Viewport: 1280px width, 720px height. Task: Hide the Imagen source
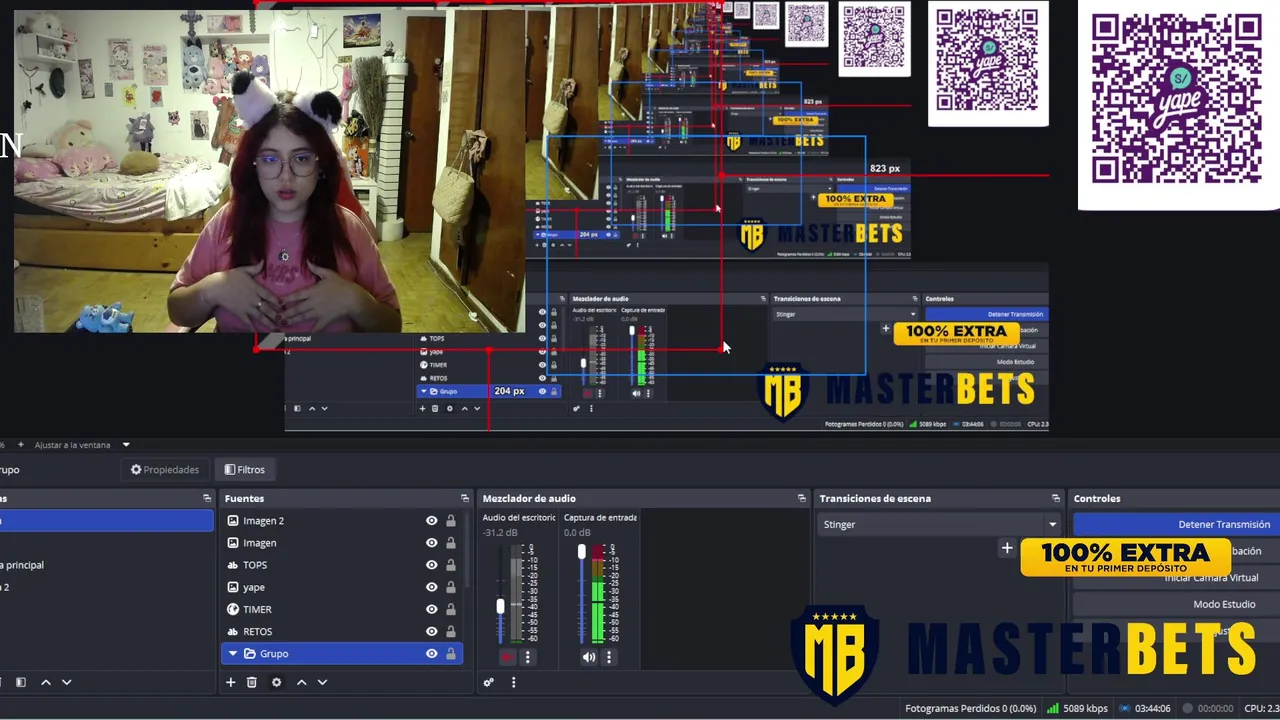431,543
